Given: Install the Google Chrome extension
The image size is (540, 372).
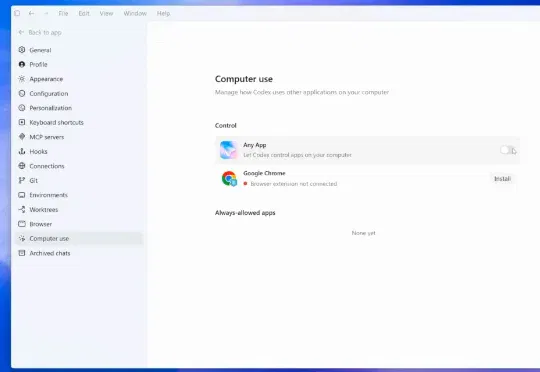Looking at the screenshot, I should [x=502, y=179].
